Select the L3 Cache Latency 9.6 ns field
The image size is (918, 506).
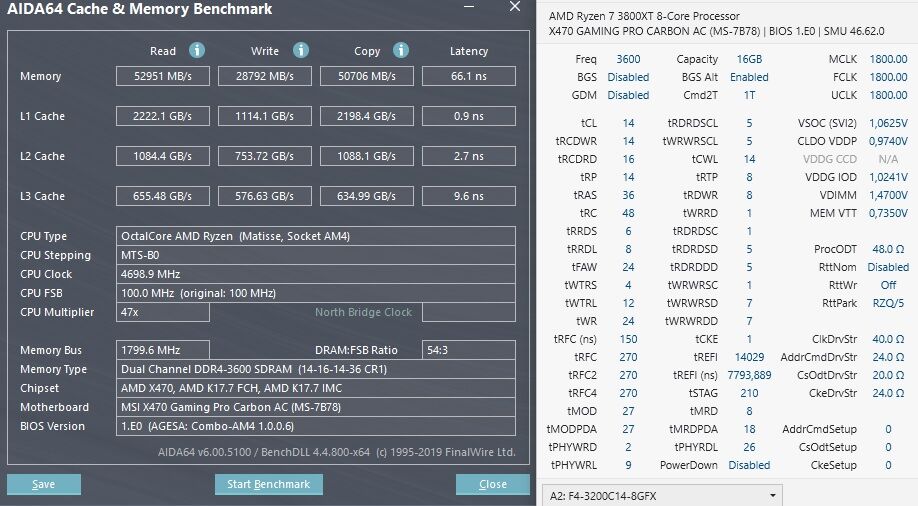(x=468, y=196)
